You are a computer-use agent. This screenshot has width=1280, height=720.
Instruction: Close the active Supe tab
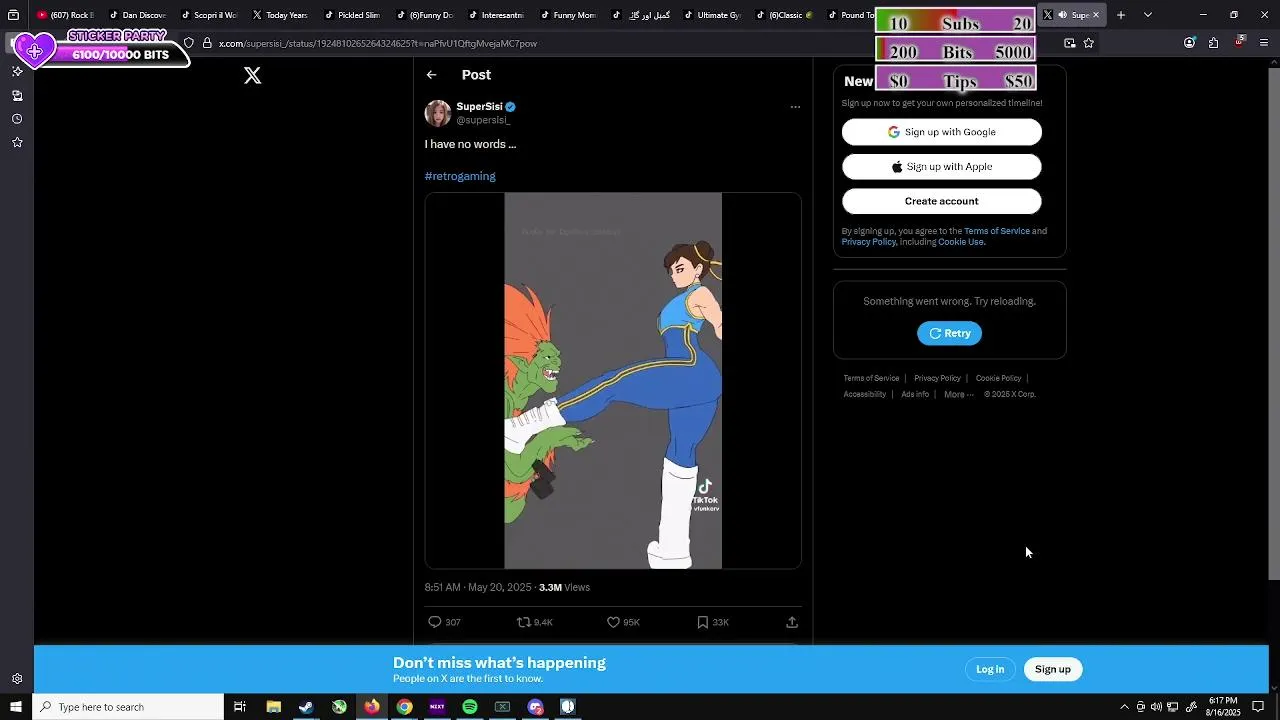point(1096,15)
